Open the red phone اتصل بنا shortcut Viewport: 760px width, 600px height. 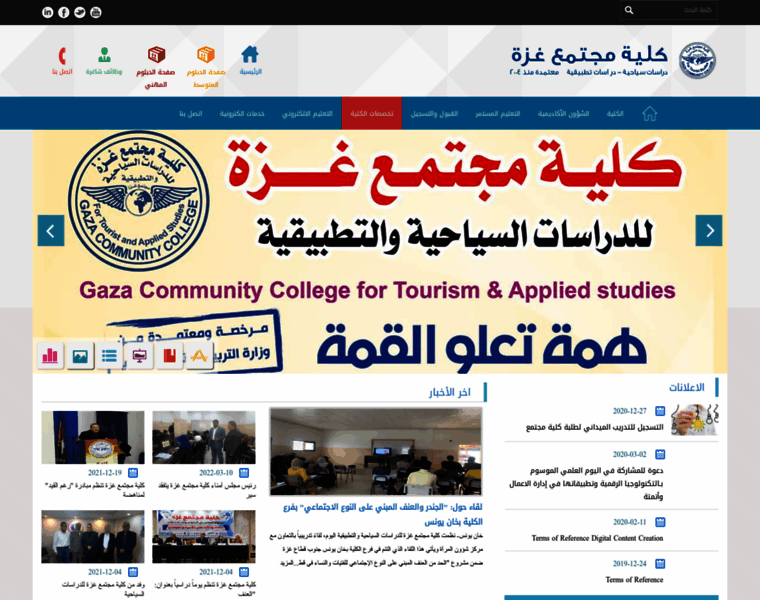(x=62, y=61)
